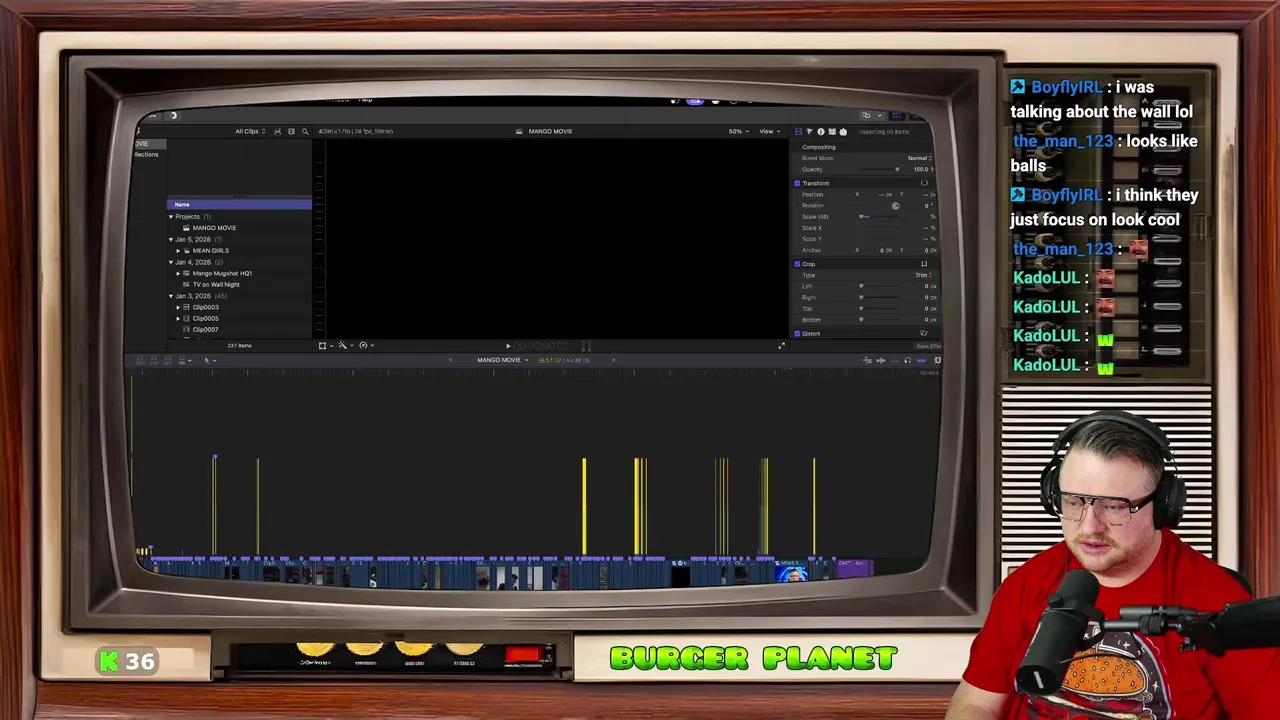1280x720 pixels.
Task: Go forward in timeline history
Action: [613, 360]
